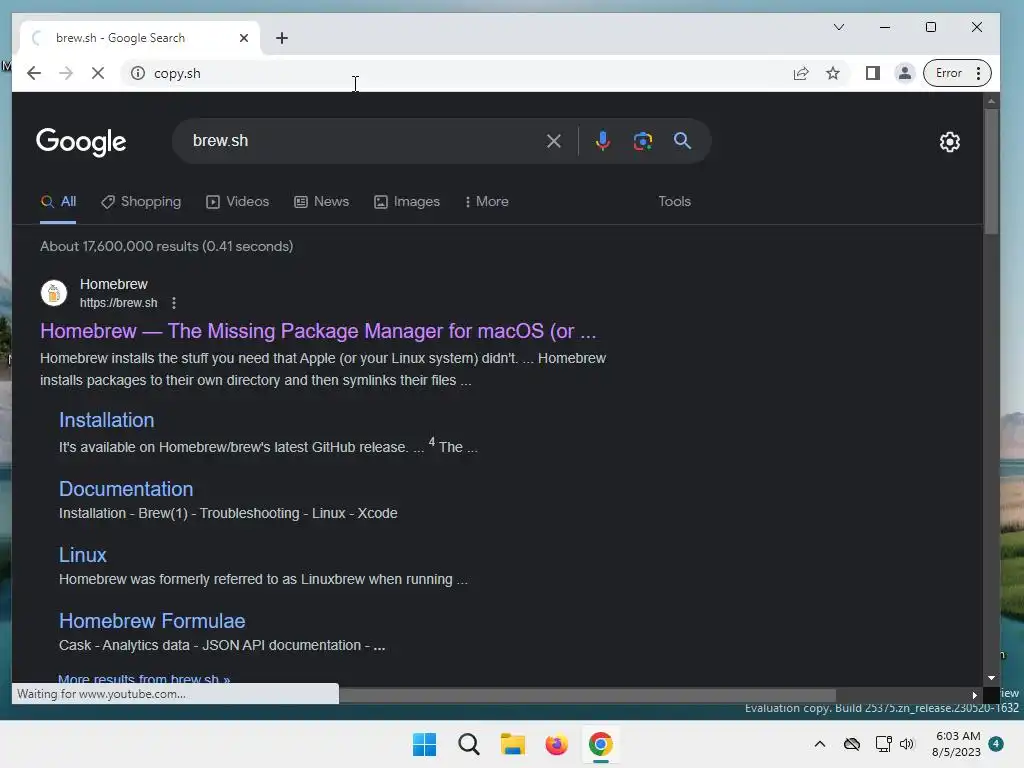Open the three-dot menu next to brew.sh URL
The image size is (1024, 768).
click(174, 303)
